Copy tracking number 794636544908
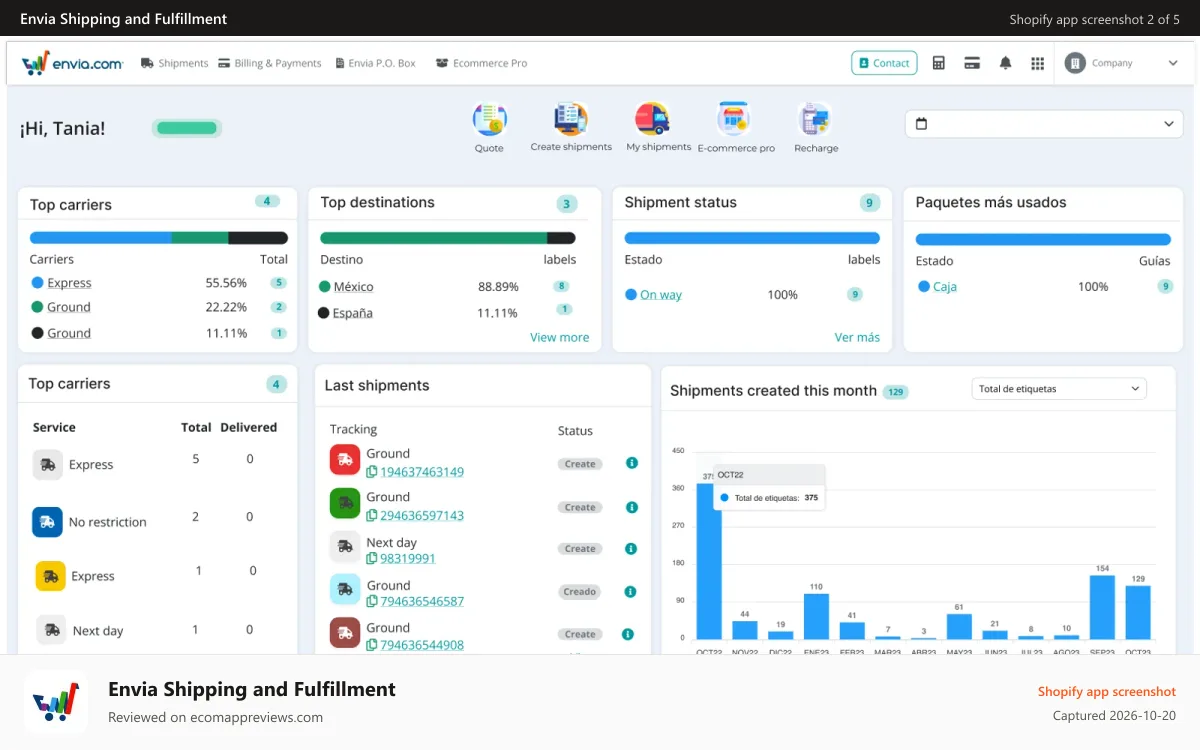Viewport: 1200px width, 750px height. (372, 645)
